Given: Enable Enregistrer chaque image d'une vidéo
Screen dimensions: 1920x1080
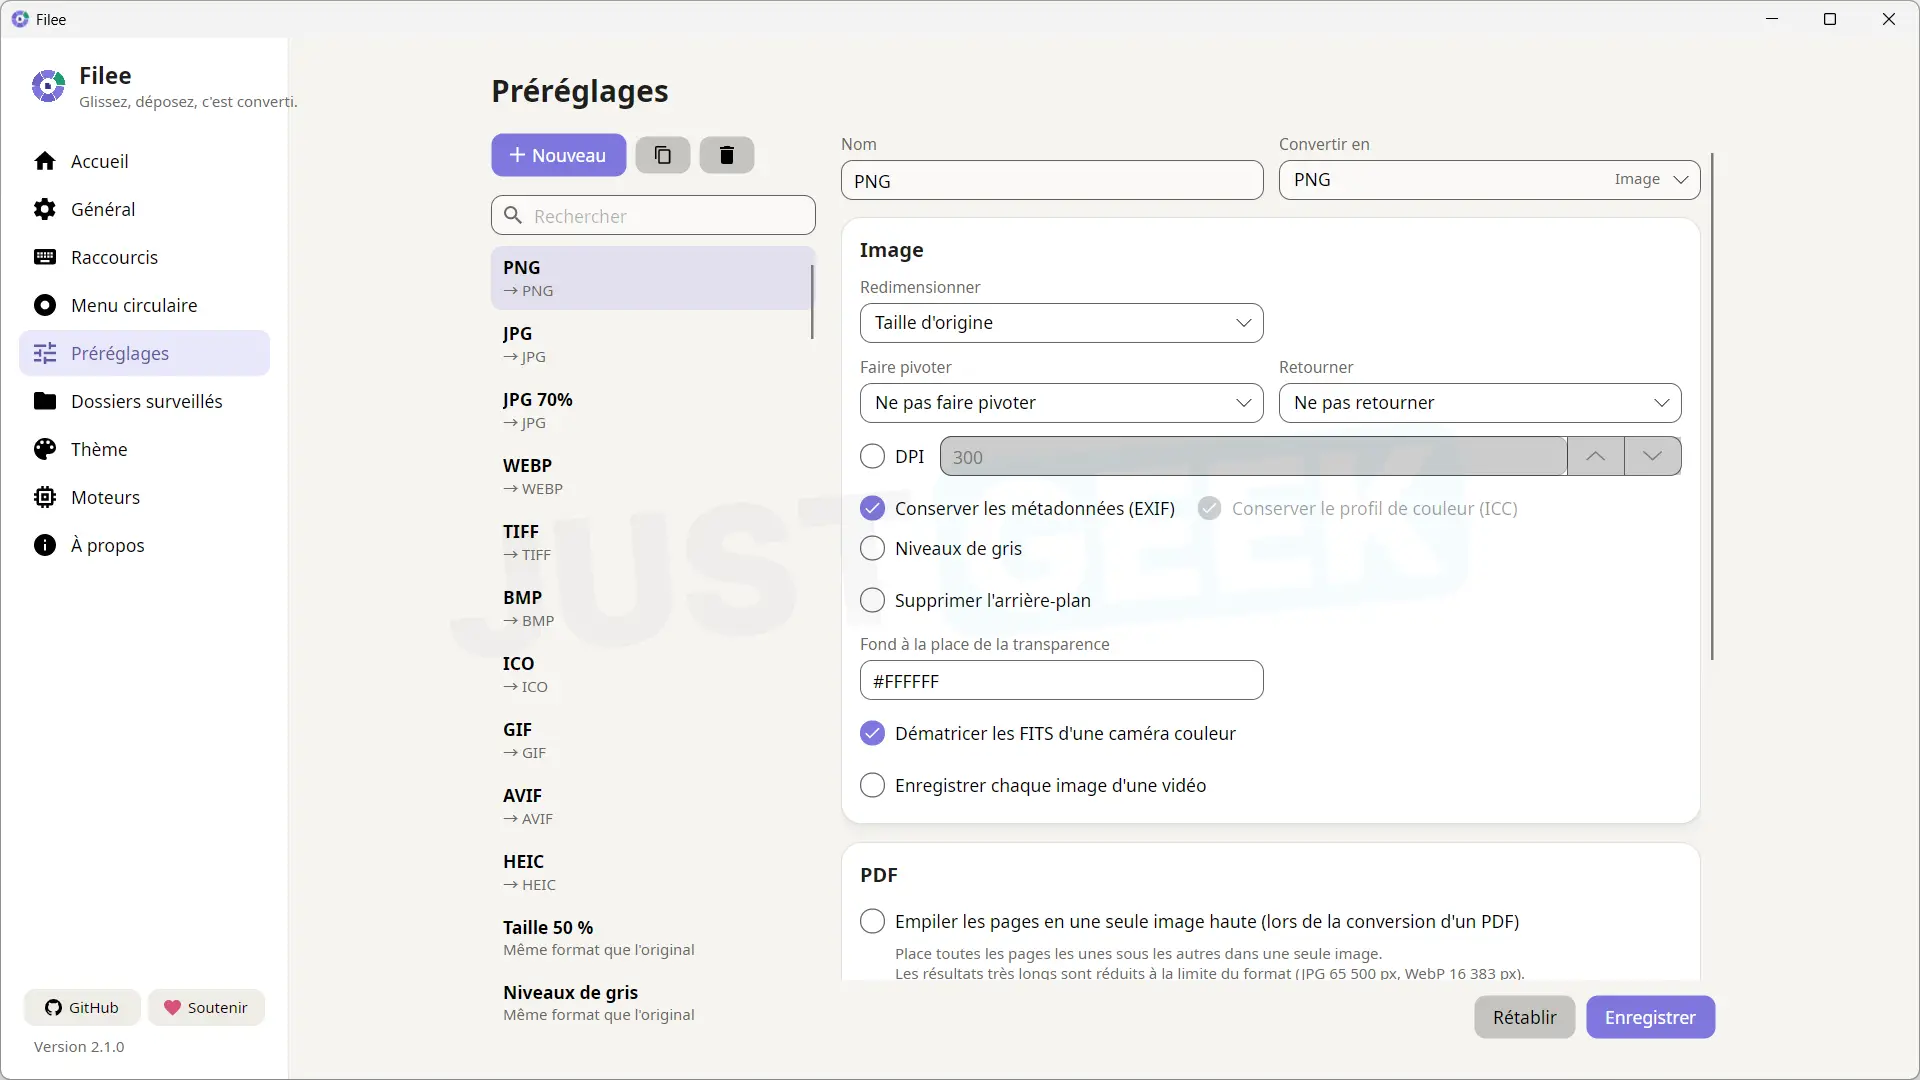Looking at the screenshot, I should pyautogui.click(x=872, y=785).
